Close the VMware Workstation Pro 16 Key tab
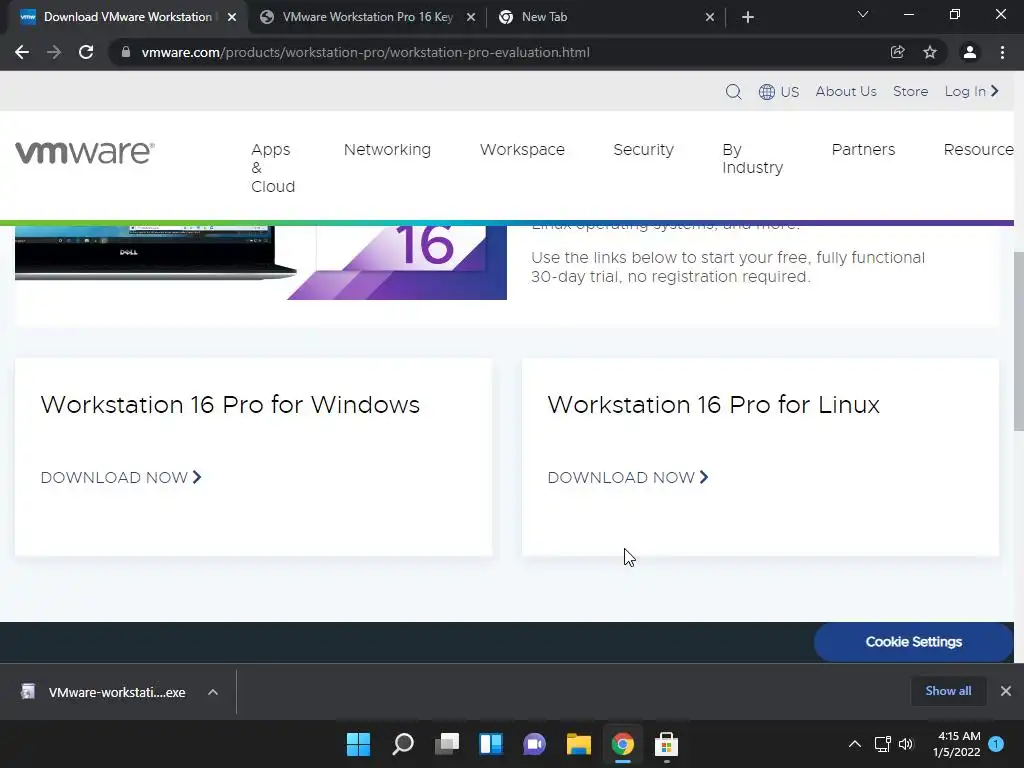The height and width of the screenshot is (768, 1024). [x=471, y=17]
